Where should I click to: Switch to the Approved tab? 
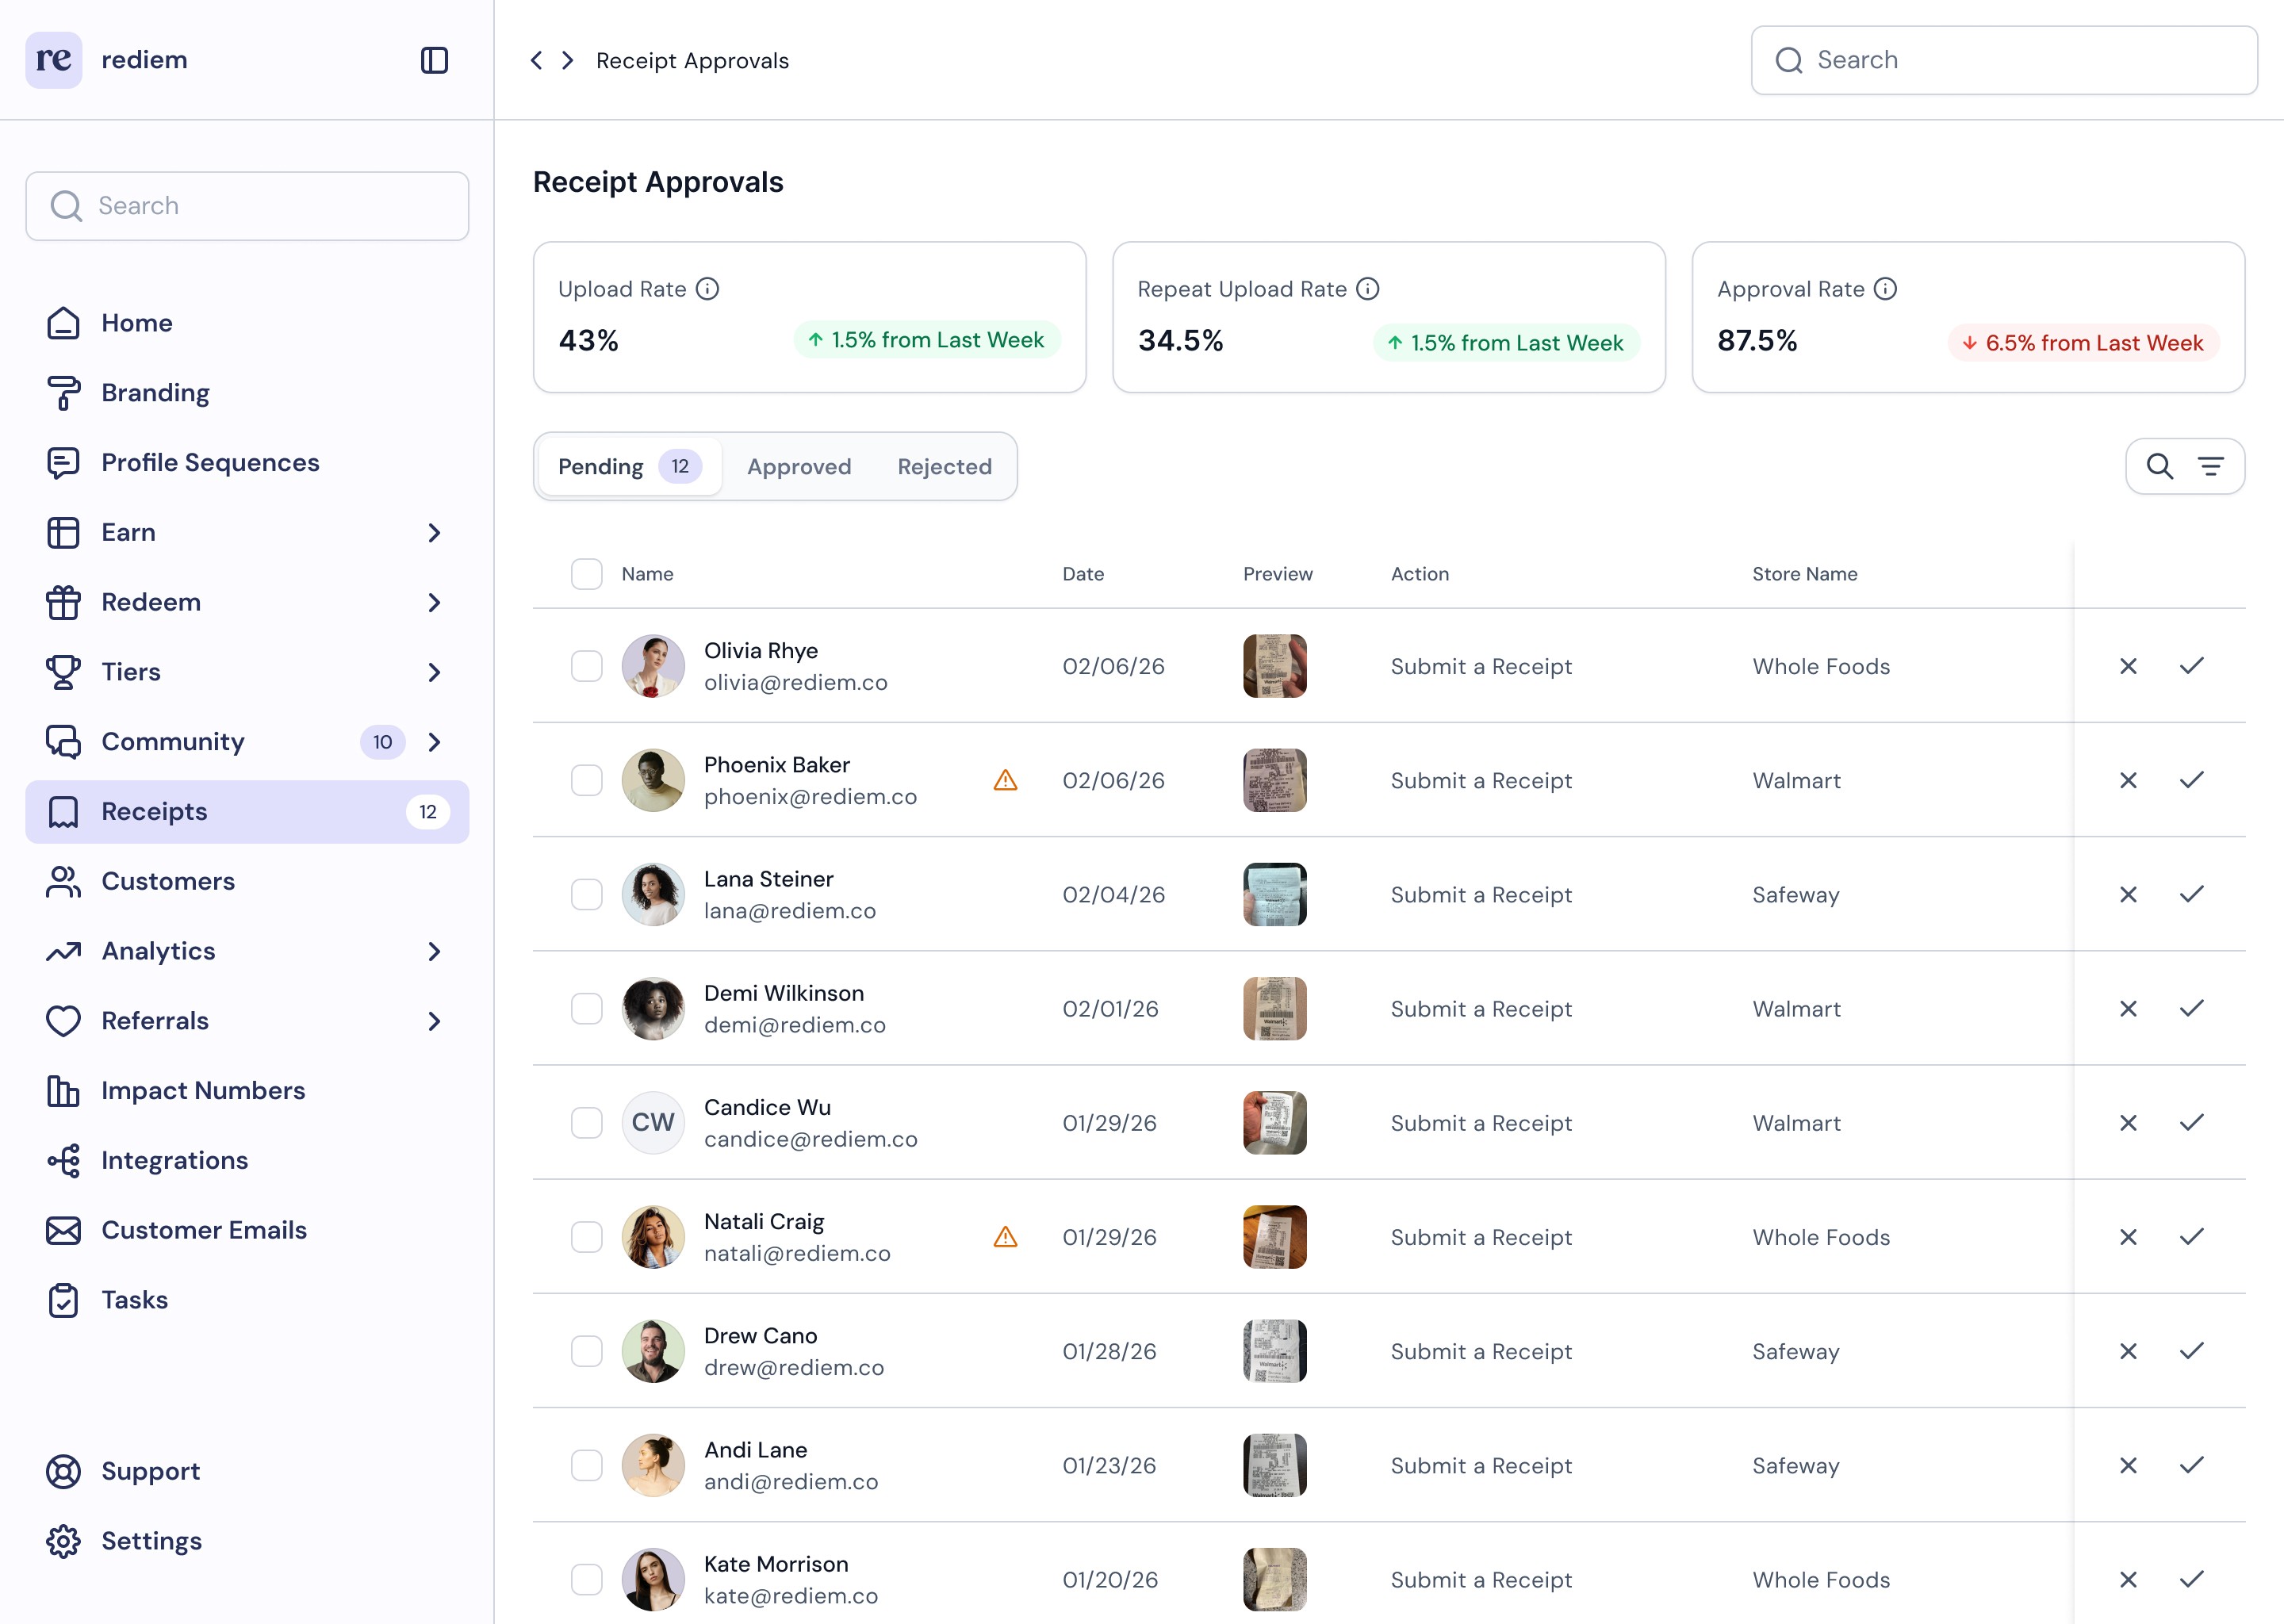(799, 466)
